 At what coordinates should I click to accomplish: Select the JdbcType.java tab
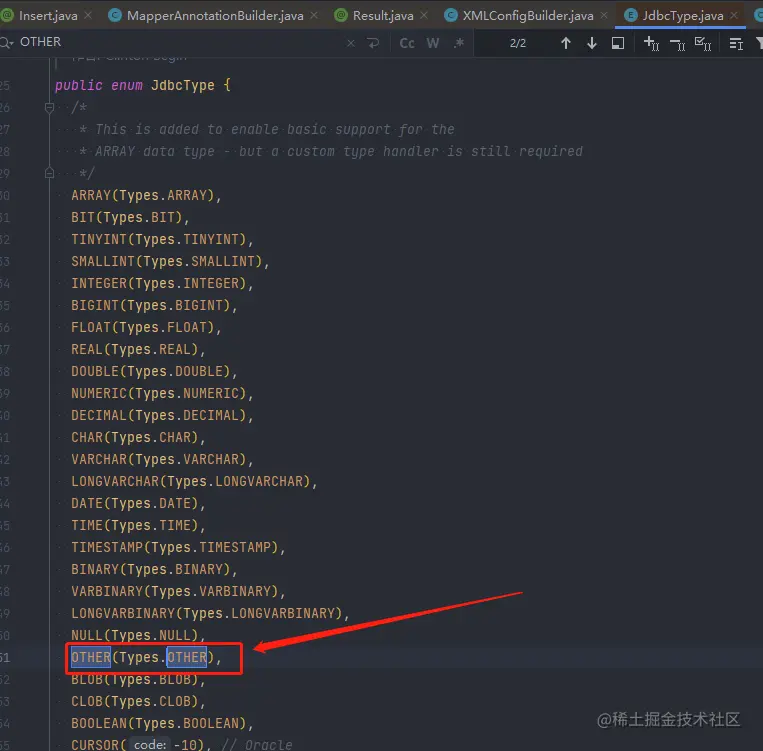coord(680,16)
